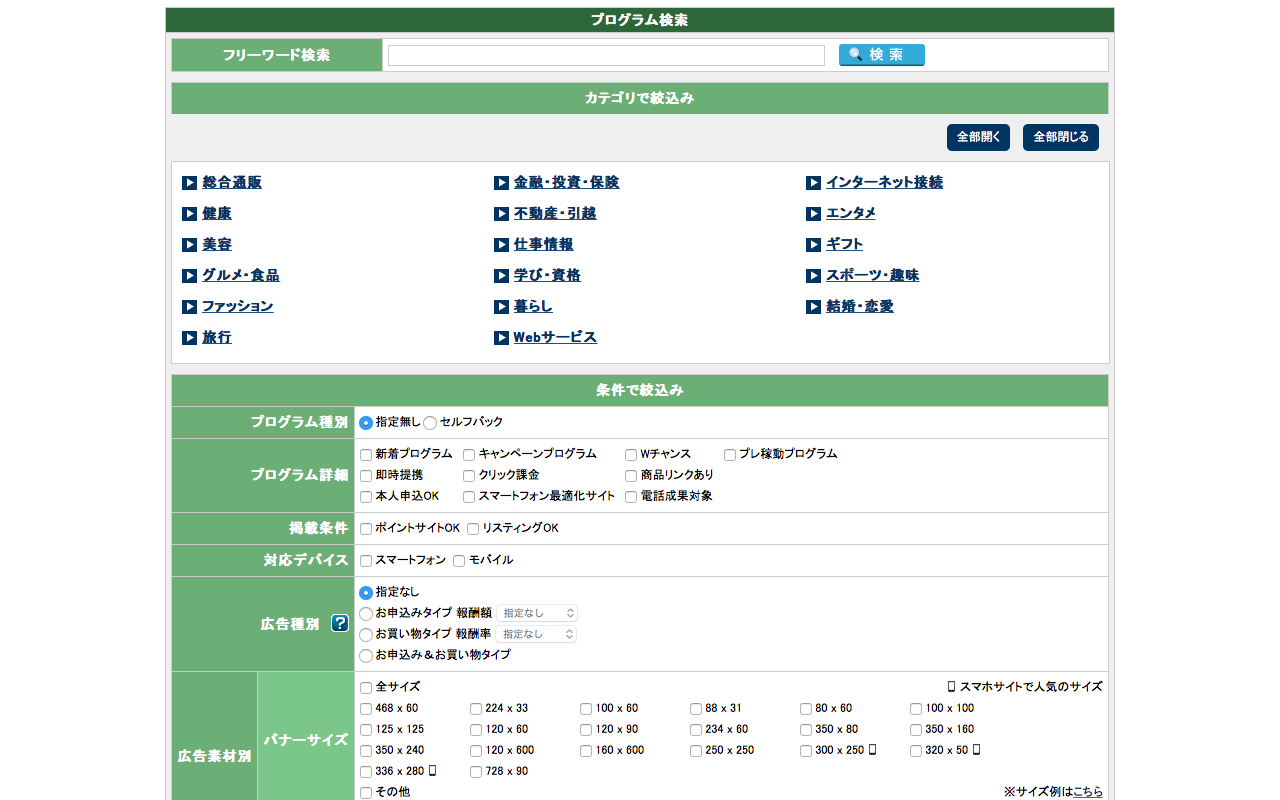
Task: Select the 指定なし ad type radio
Action: 366,593
